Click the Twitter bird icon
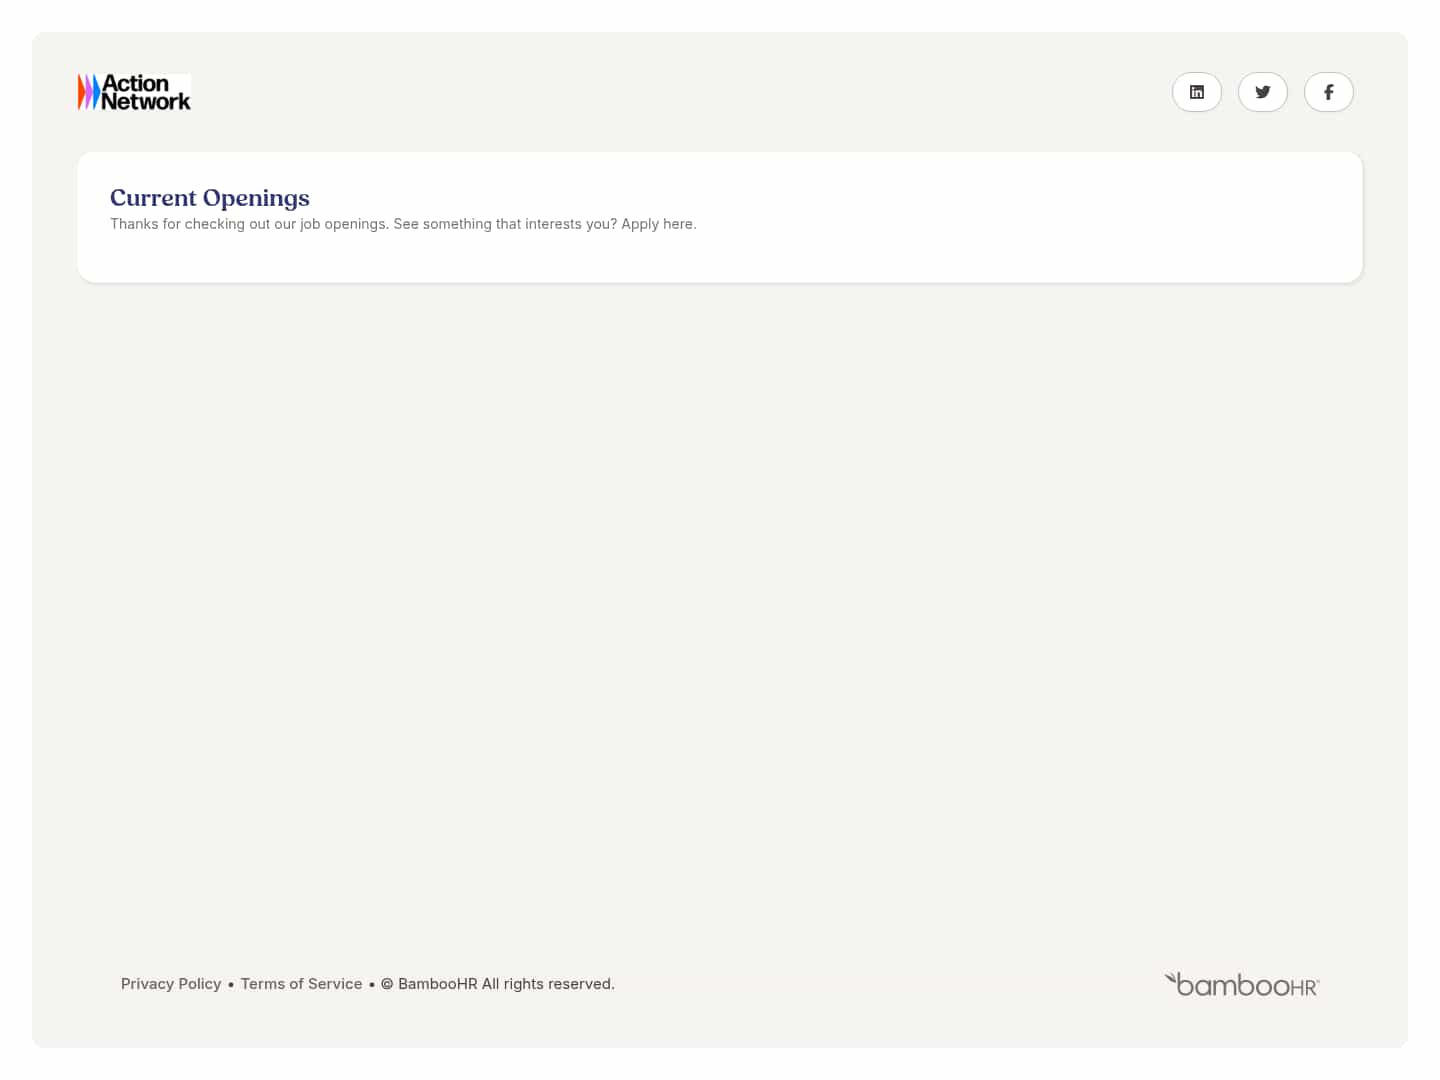The height and width of the screenshot is (1080, 1440). [1262, 91]
